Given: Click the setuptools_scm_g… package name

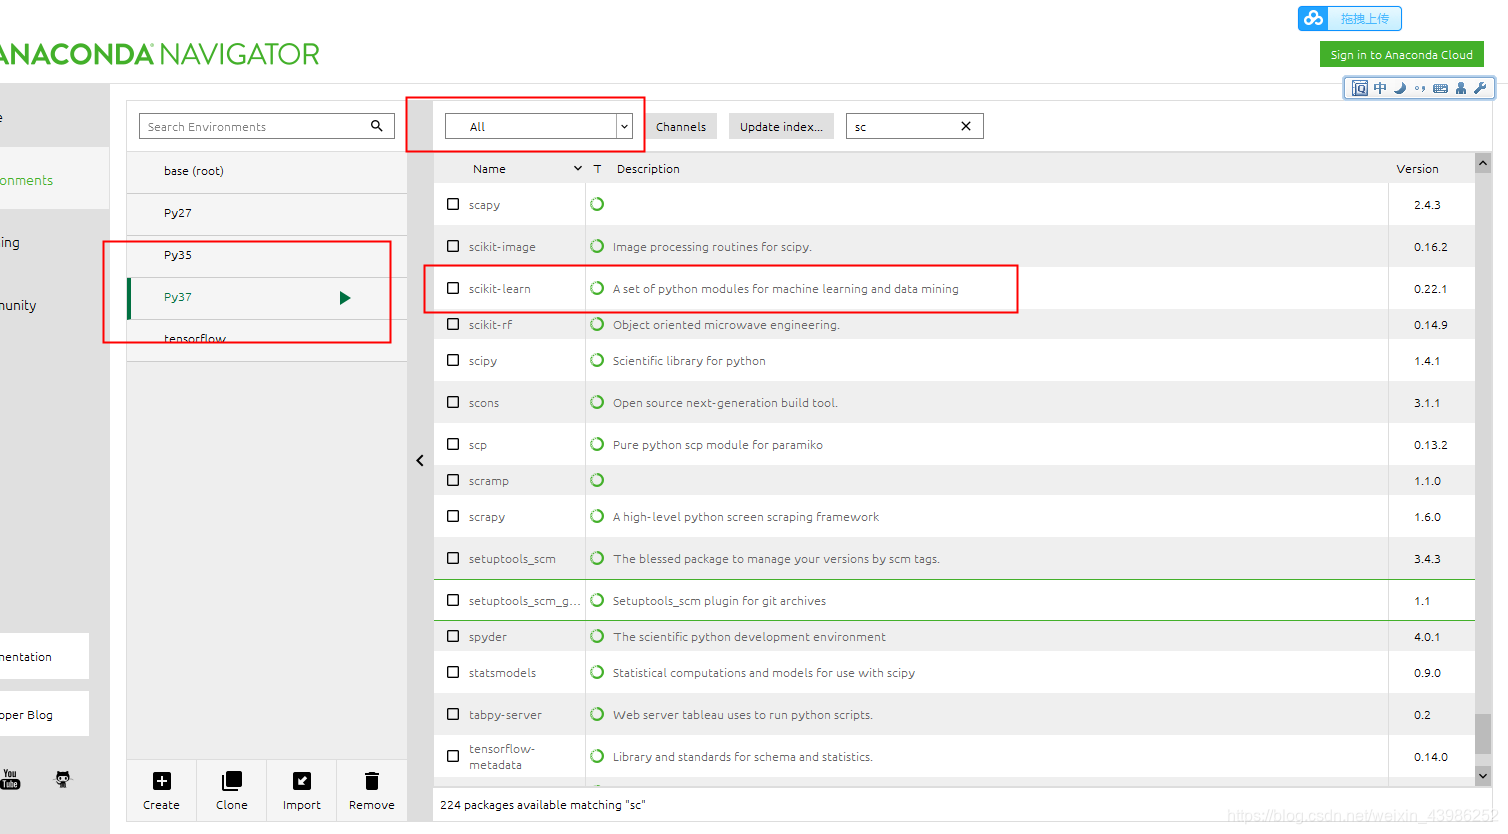Looking at the screenshot, I should [x=525, y=601].
